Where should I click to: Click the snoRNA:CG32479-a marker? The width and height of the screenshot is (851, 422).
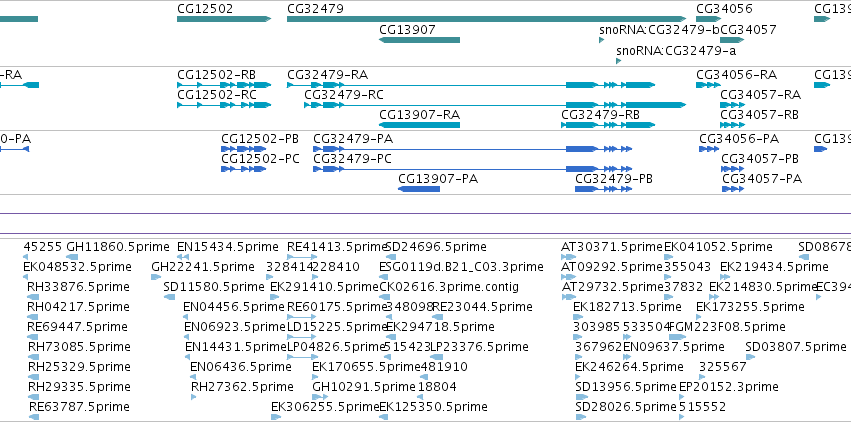tap(618, 61)
